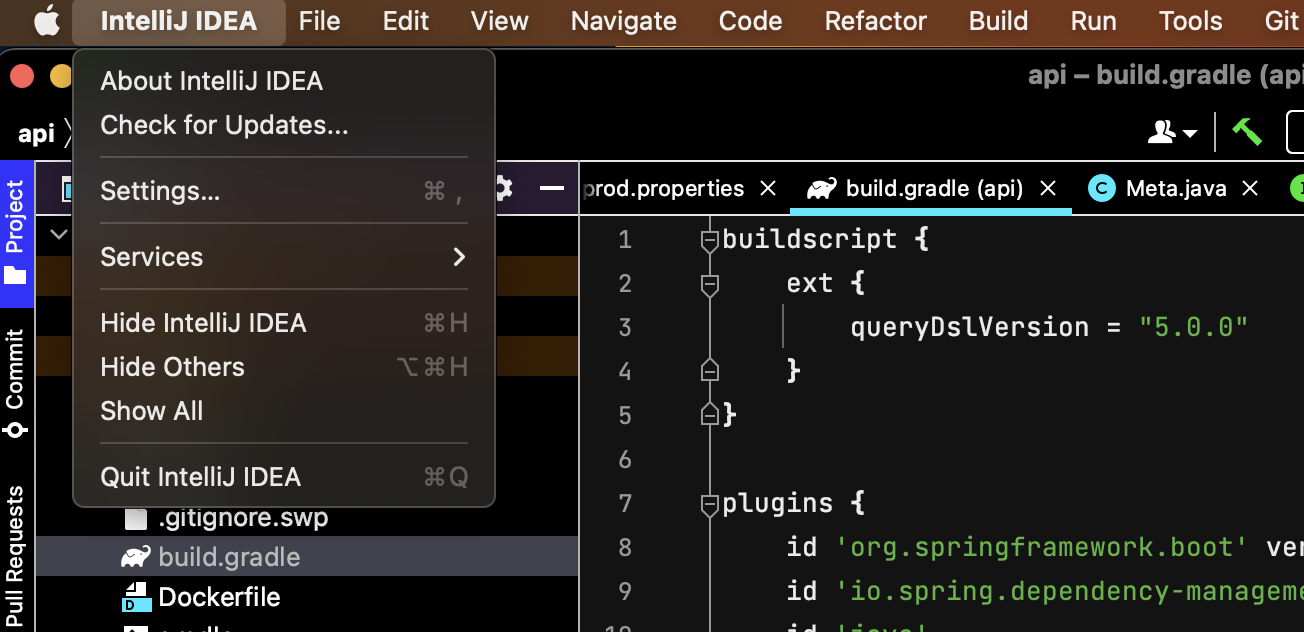Click the red close window button

pos(22,77)
